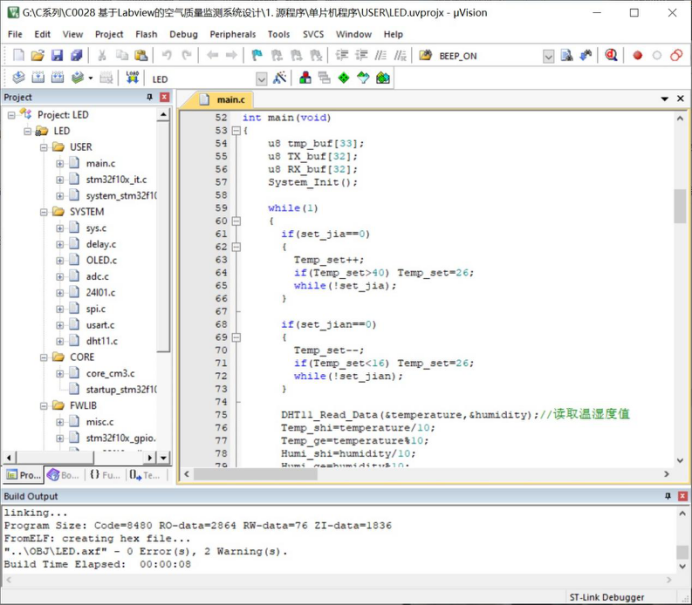The height and width of the screenshot is (605, 692).
Task: Click the Undo arrow icon
Action: click(x=166, y=55)
